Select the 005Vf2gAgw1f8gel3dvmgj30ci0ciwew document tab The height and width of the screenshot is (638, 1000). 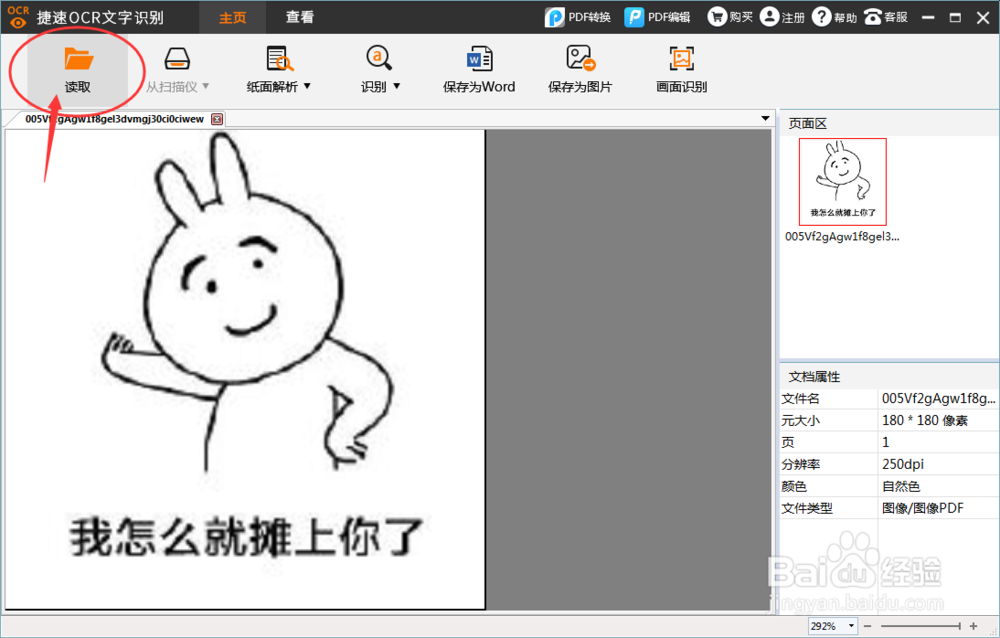tap(115, 119)
